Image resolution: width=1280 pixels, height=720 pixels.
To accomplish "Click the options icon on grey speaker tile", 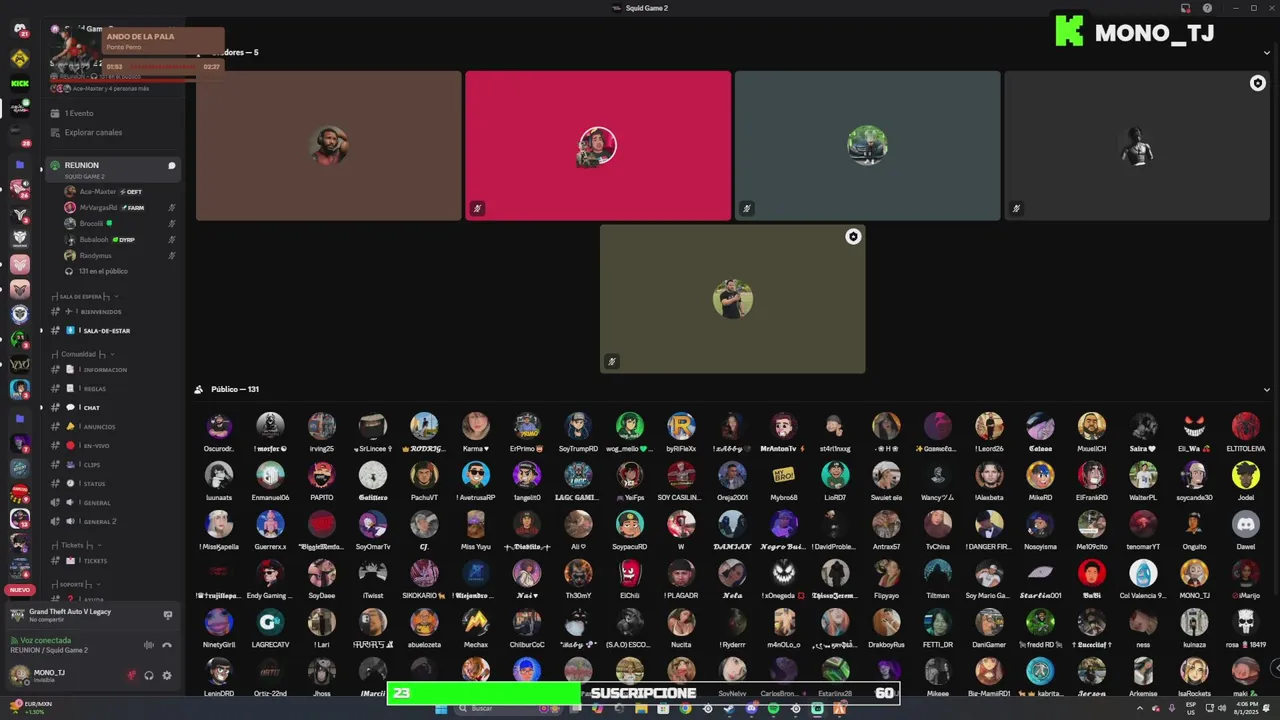I will click(1258, 83).
